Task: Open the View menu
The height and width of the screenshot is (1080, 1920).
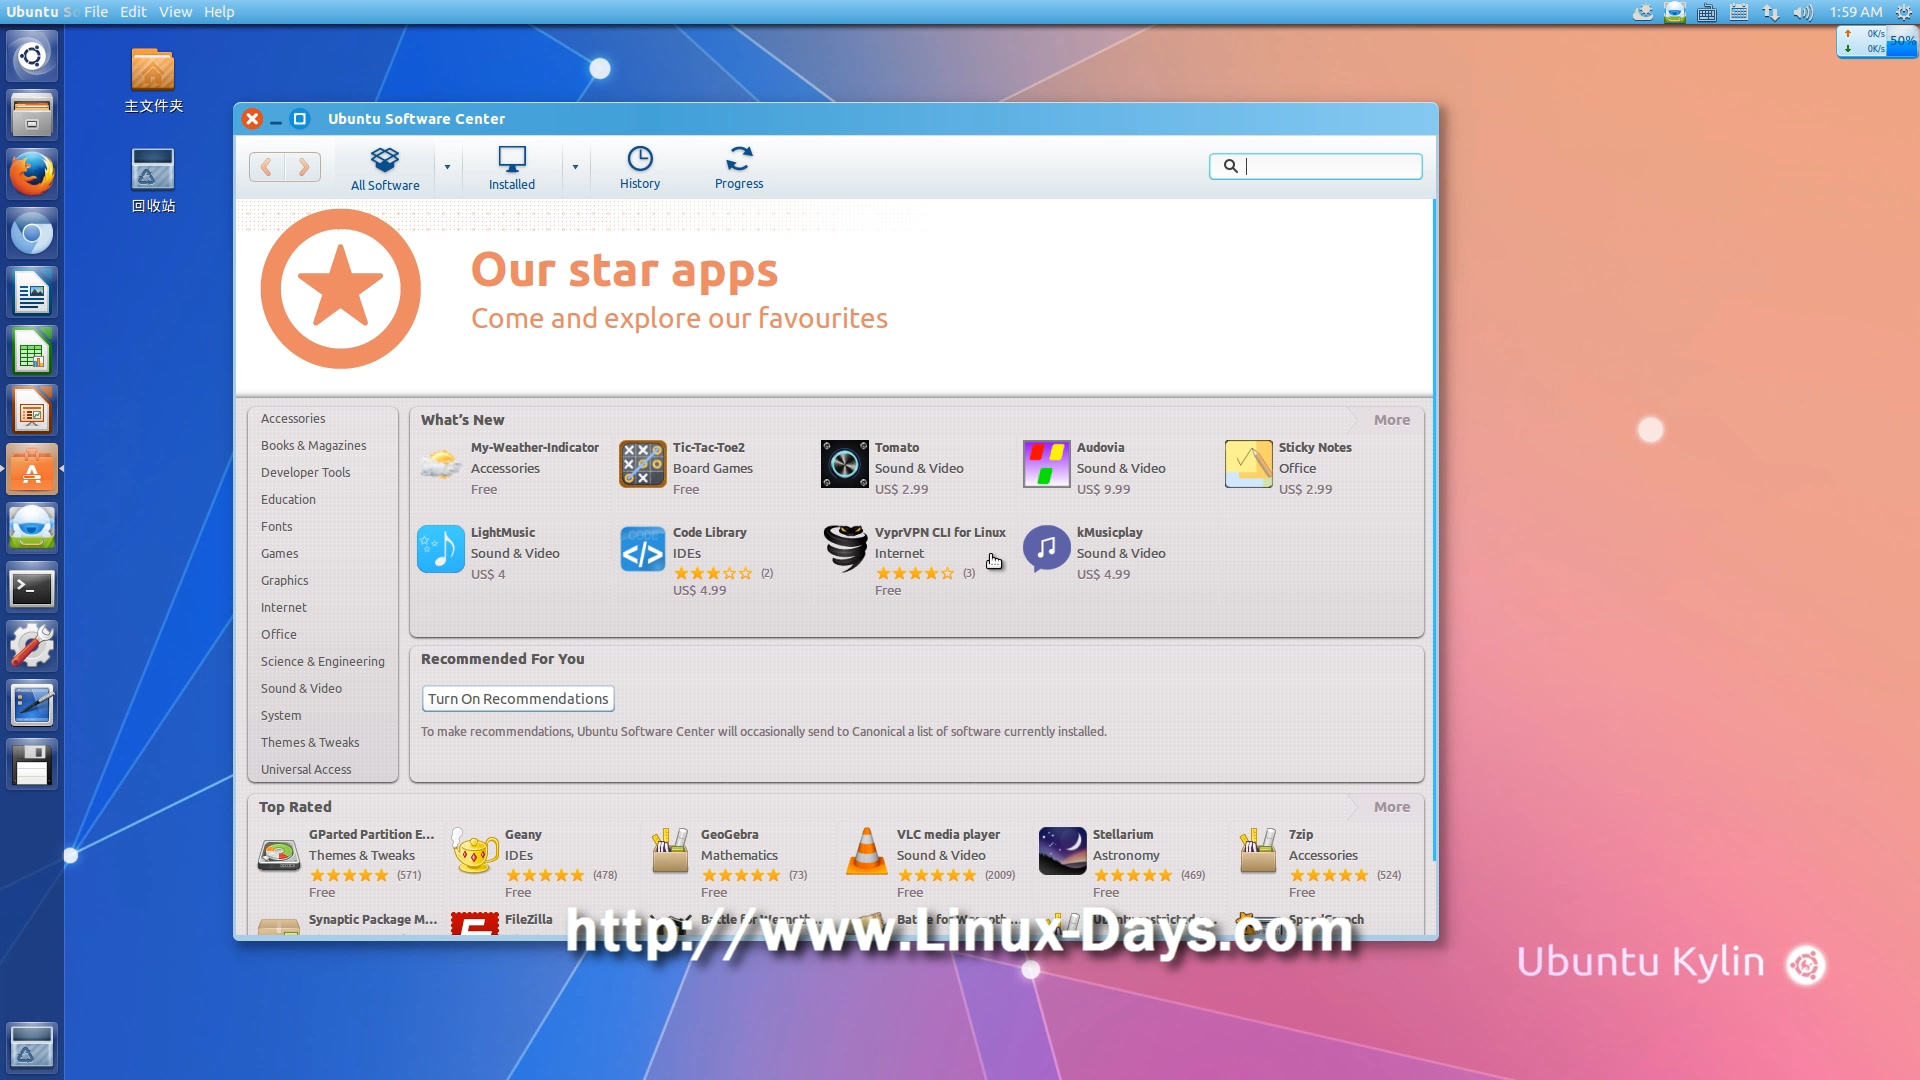Action: tap(175, 12)
